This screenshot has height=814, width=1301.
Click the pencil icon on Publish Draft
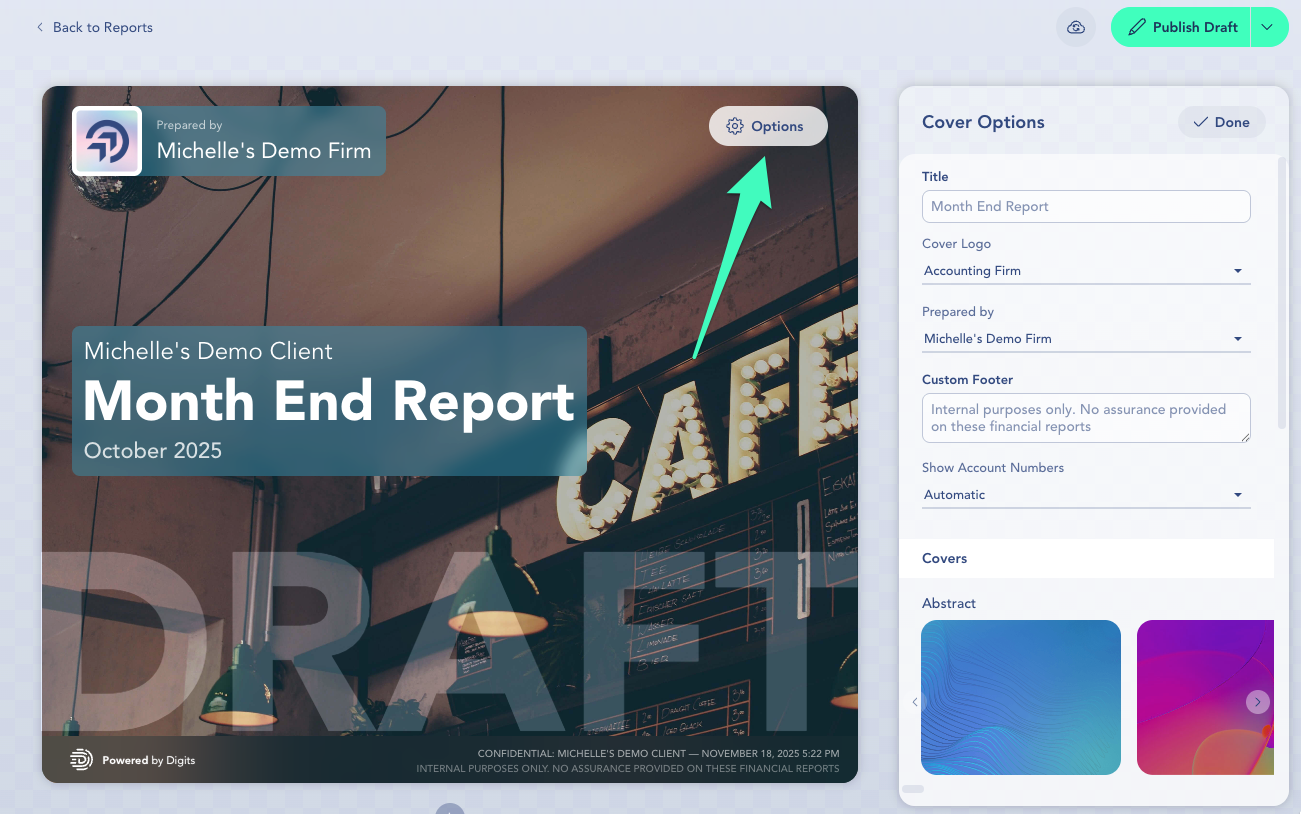(1136, 27)
